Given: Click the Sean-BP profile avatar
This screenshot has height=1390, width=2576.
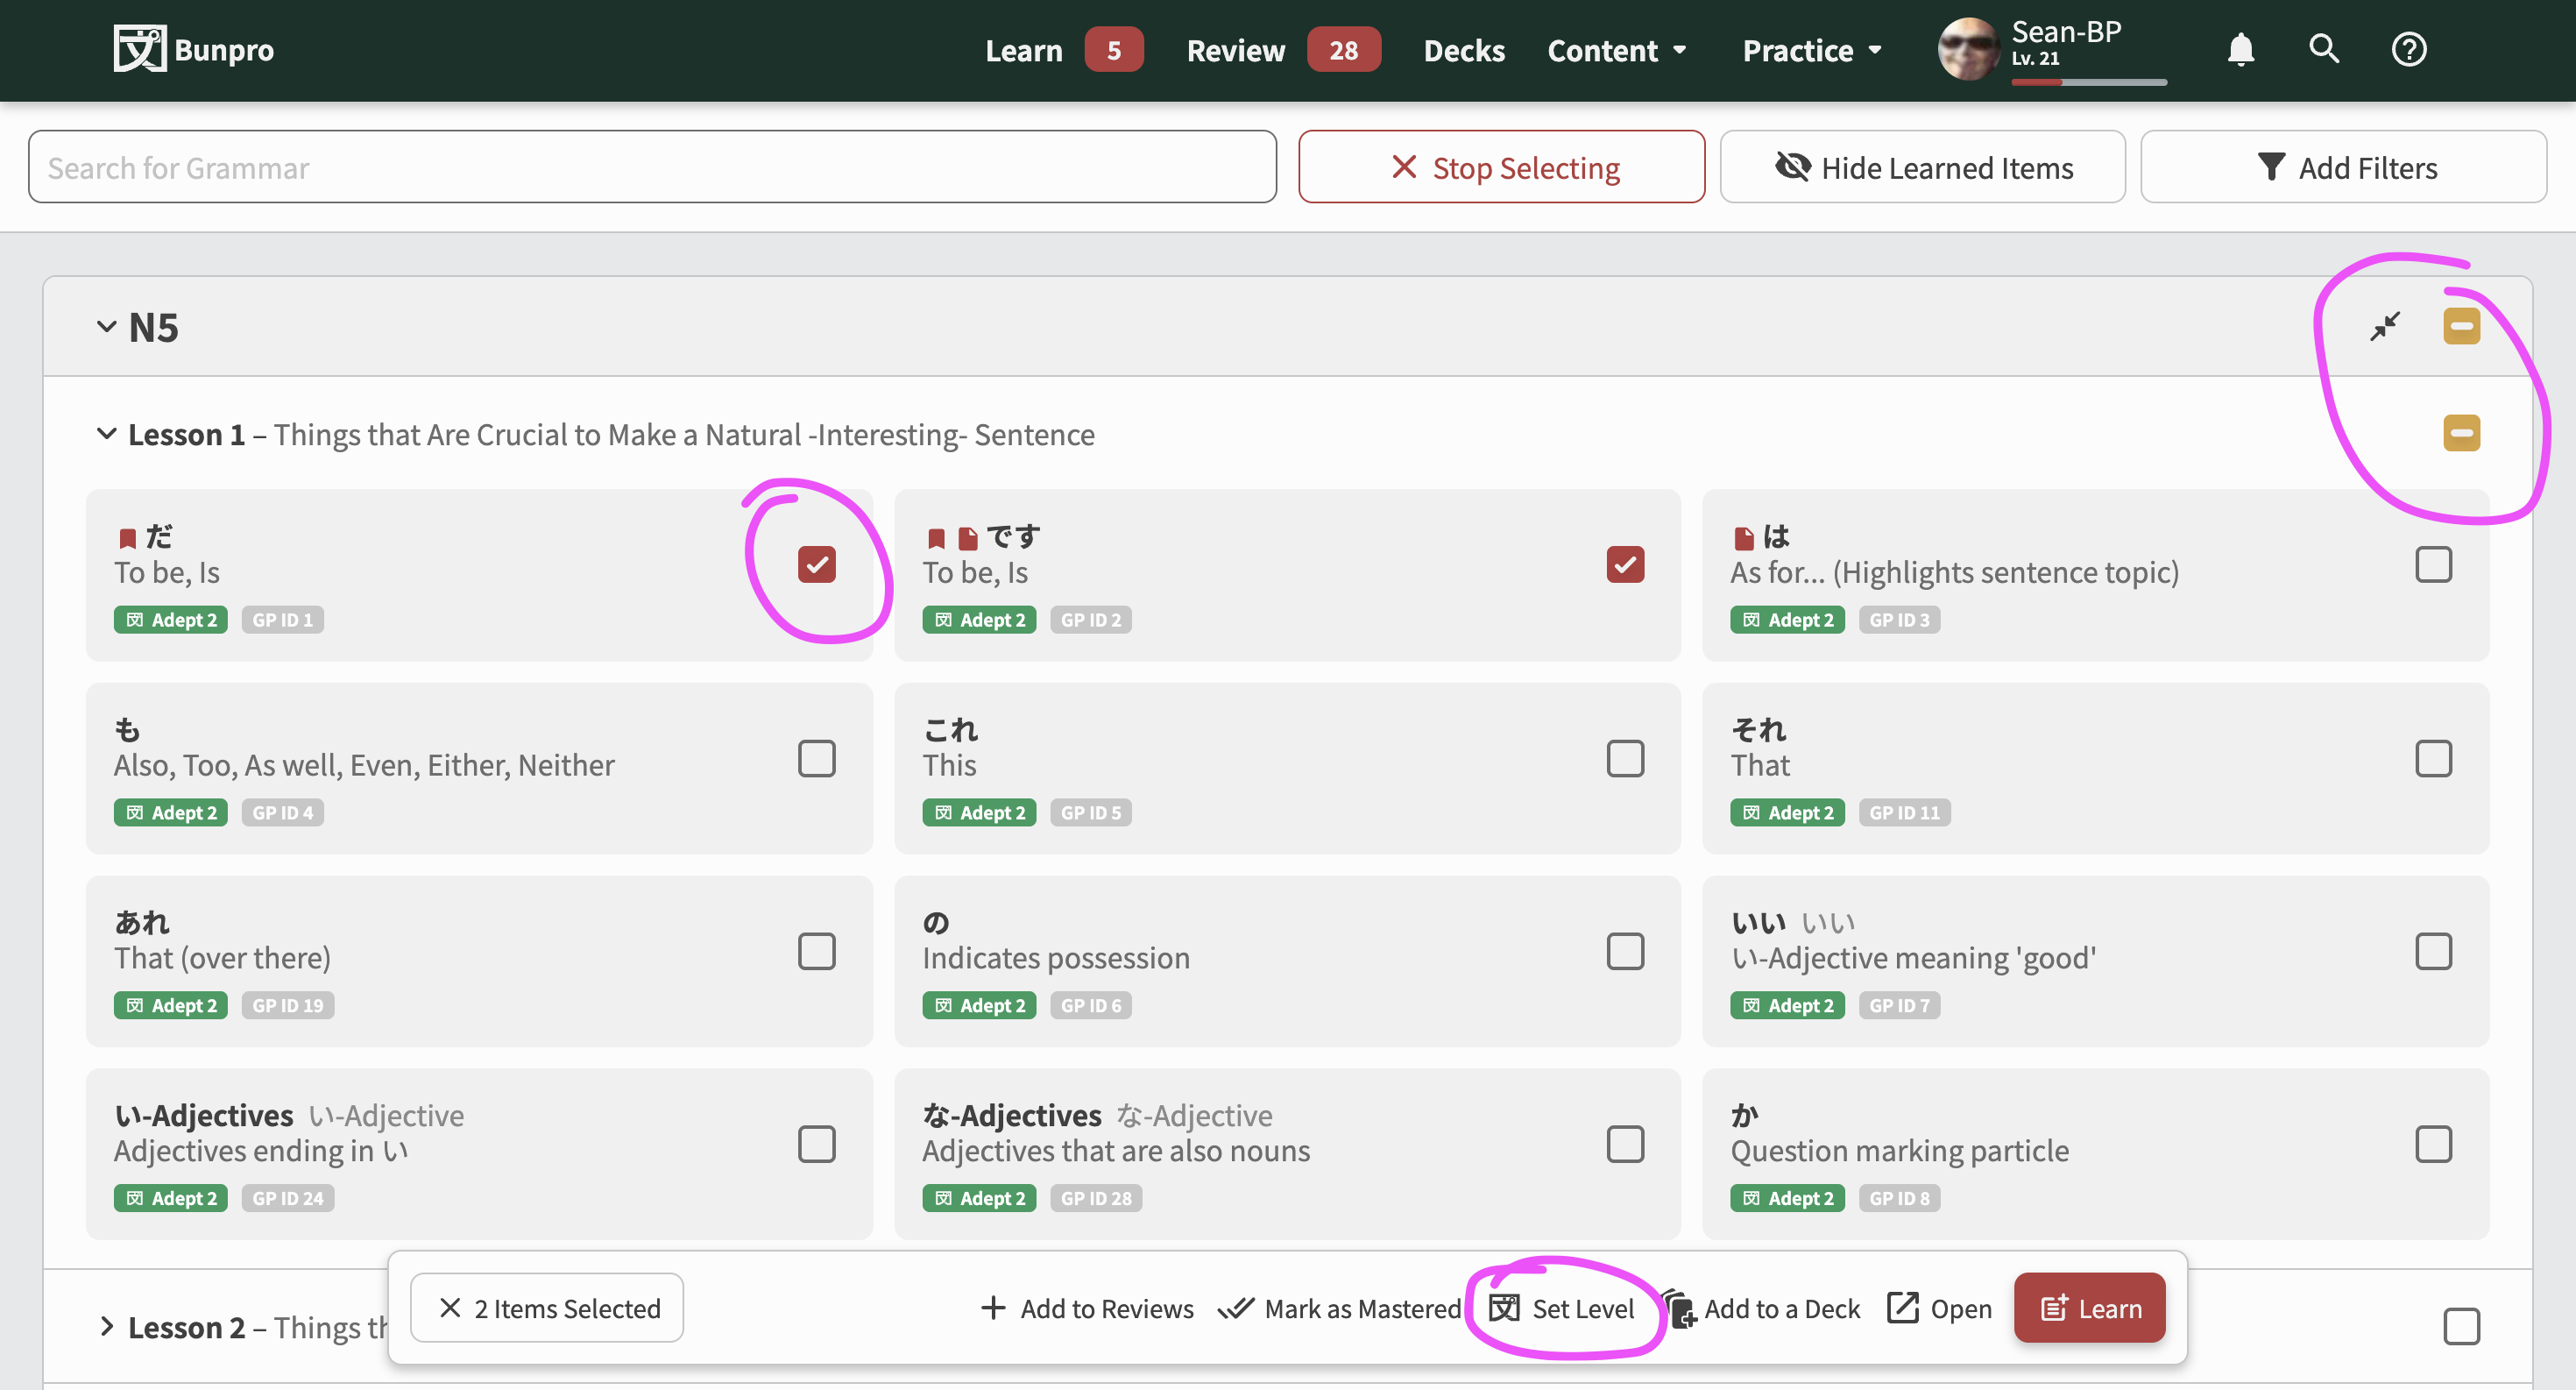Looking at the screenshot, I should (x=1968, y=49).
